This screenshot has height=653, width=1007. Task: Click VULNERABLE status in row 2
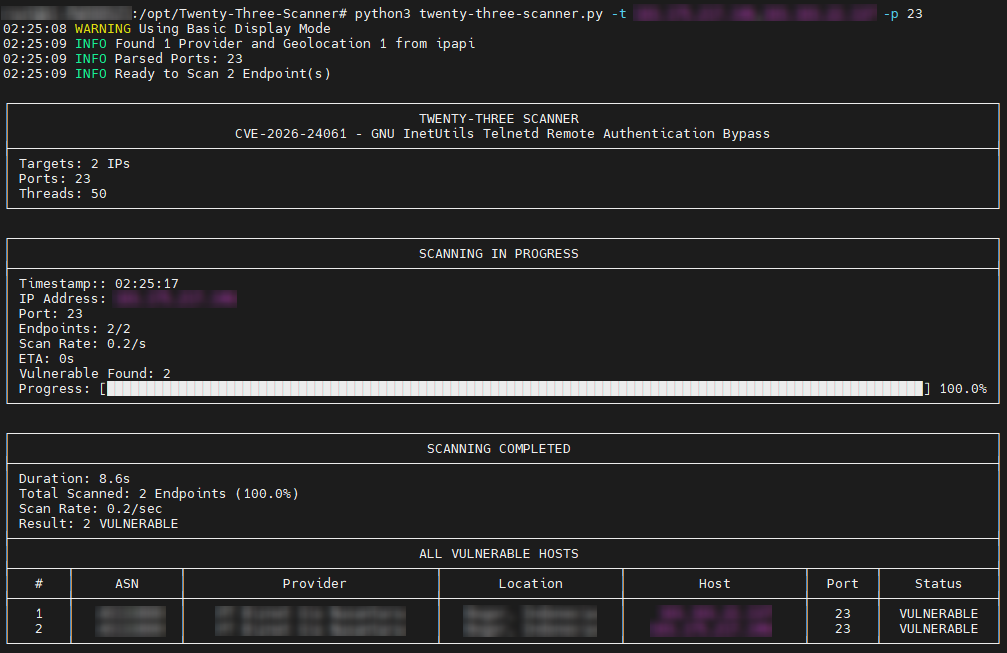938,629
